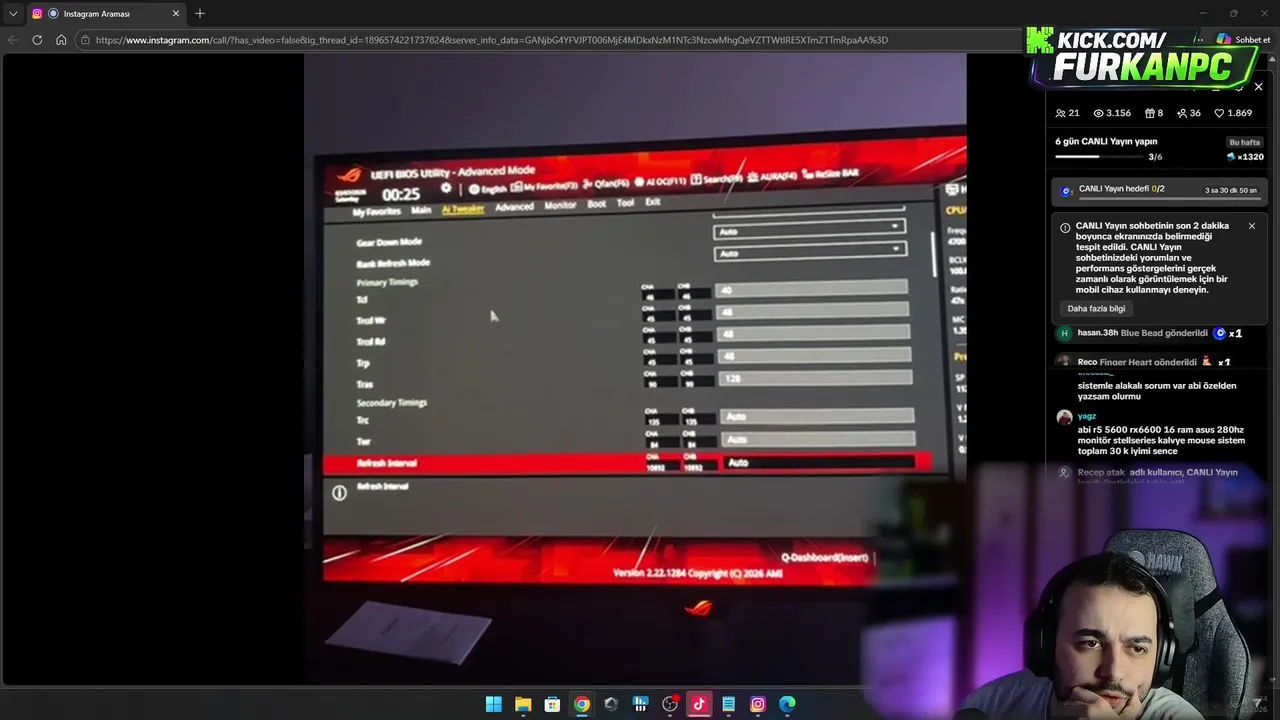Open the BIOS Tool tab
This screenshot has height=720, width=1280.
625,203
